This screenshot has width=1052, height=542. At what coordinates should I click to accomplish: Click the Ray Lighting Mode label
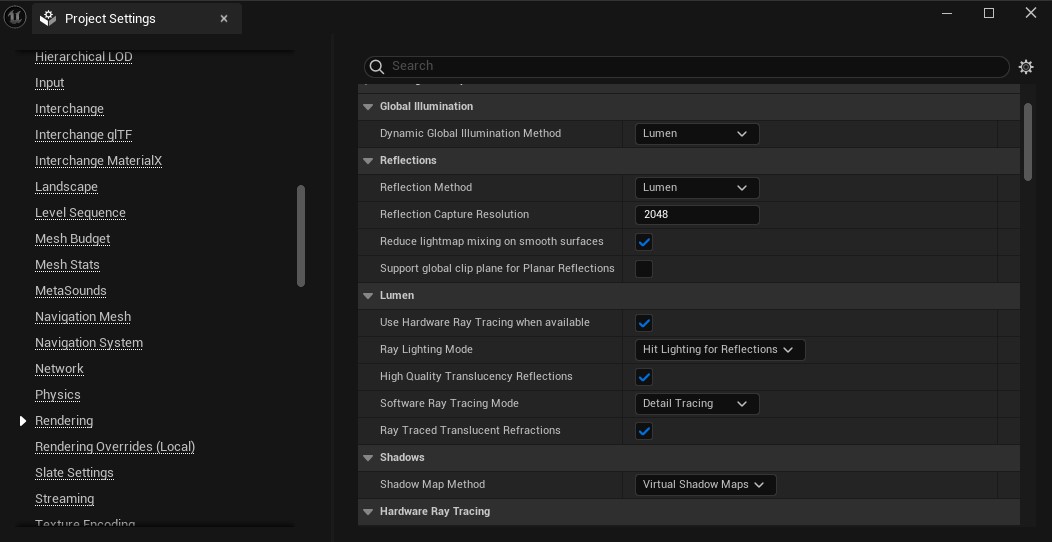(x=426, y=349)
